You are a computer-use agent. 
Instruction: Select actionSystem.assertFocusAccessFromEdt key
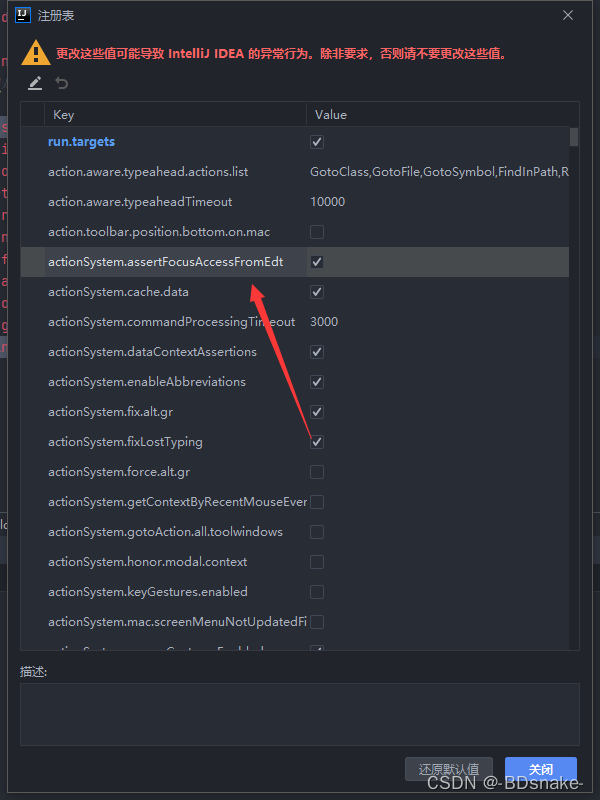coord(165,262)
